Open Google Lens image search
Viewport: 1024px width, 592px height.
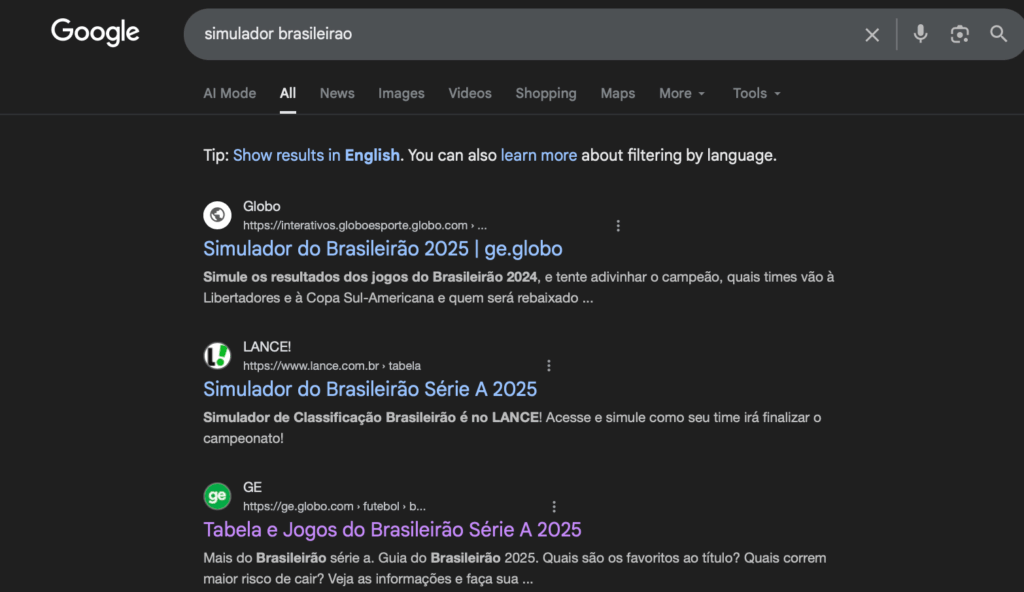coord(959,34)
